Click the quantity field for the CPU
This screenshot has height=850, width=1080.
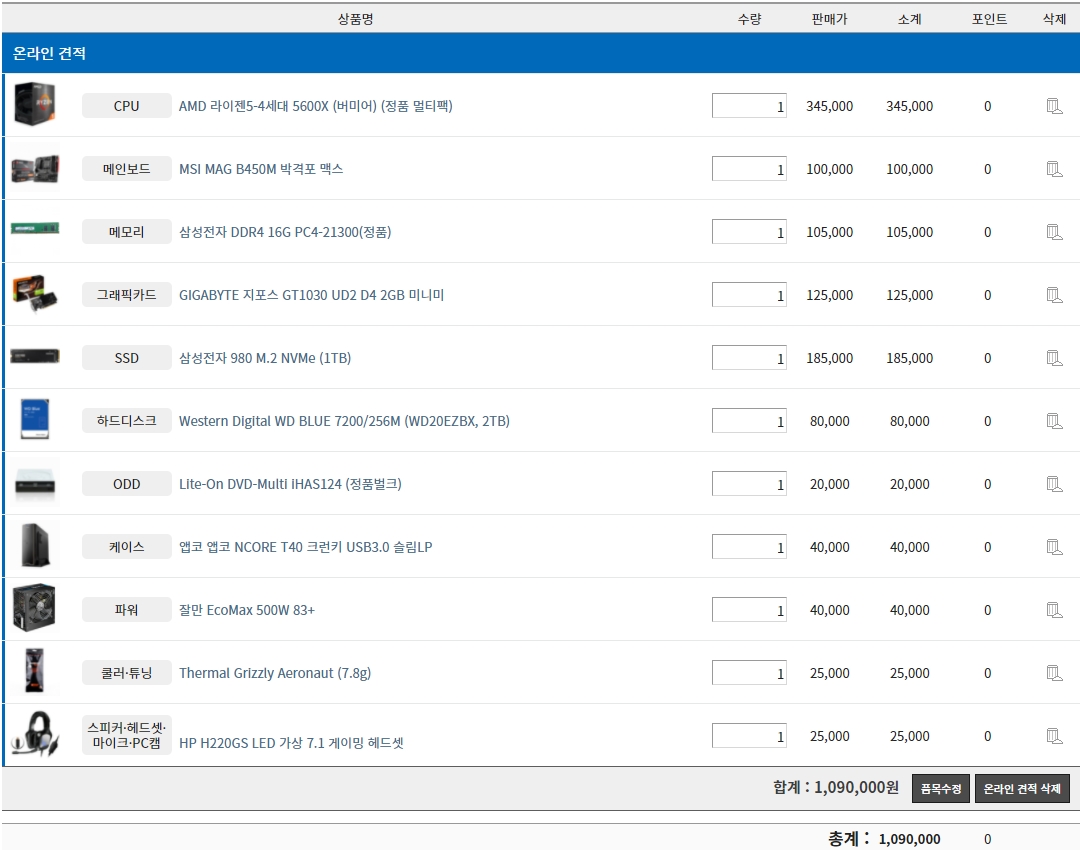[749, 106]
